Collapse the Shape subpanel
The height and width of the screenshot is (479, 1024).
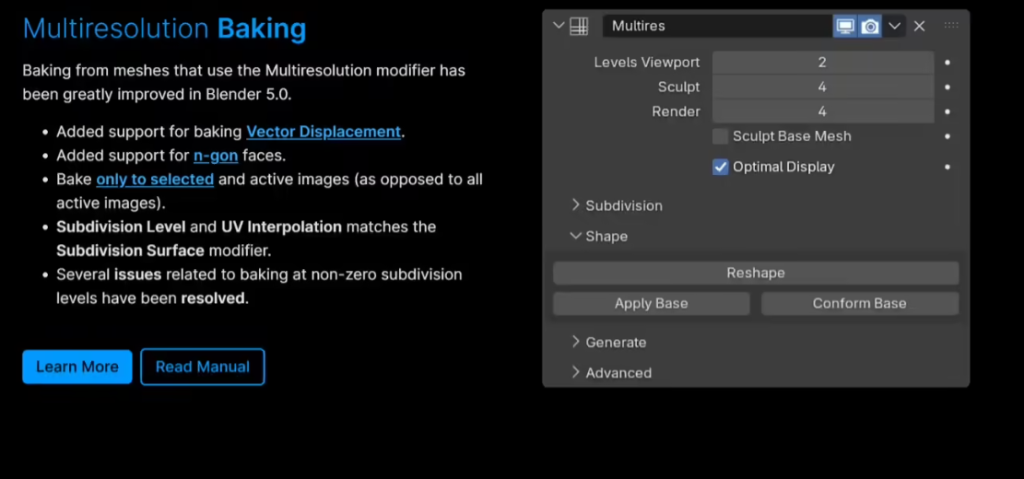pos(599,236)
